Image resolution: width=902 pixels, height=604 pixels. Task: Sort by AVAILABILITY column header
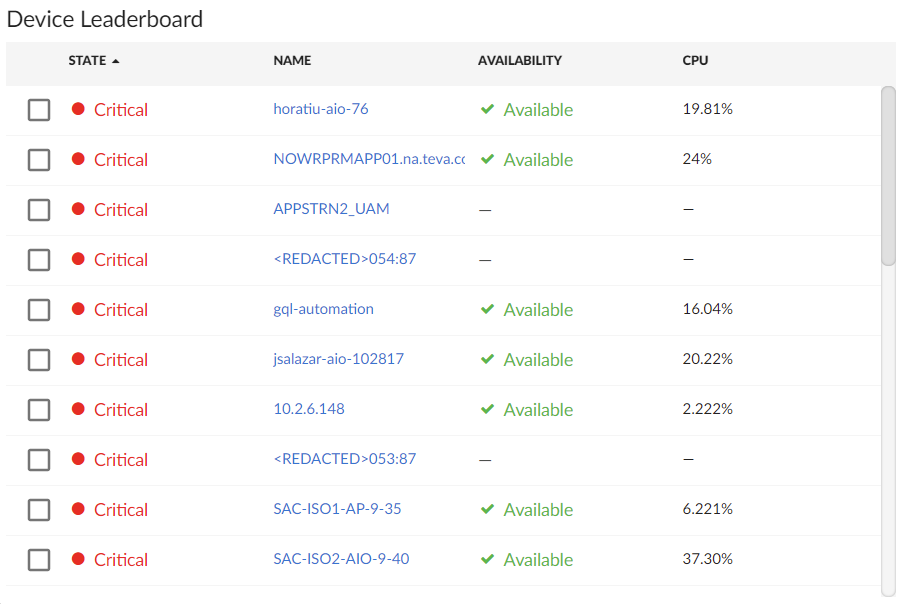tap(519, 61)
